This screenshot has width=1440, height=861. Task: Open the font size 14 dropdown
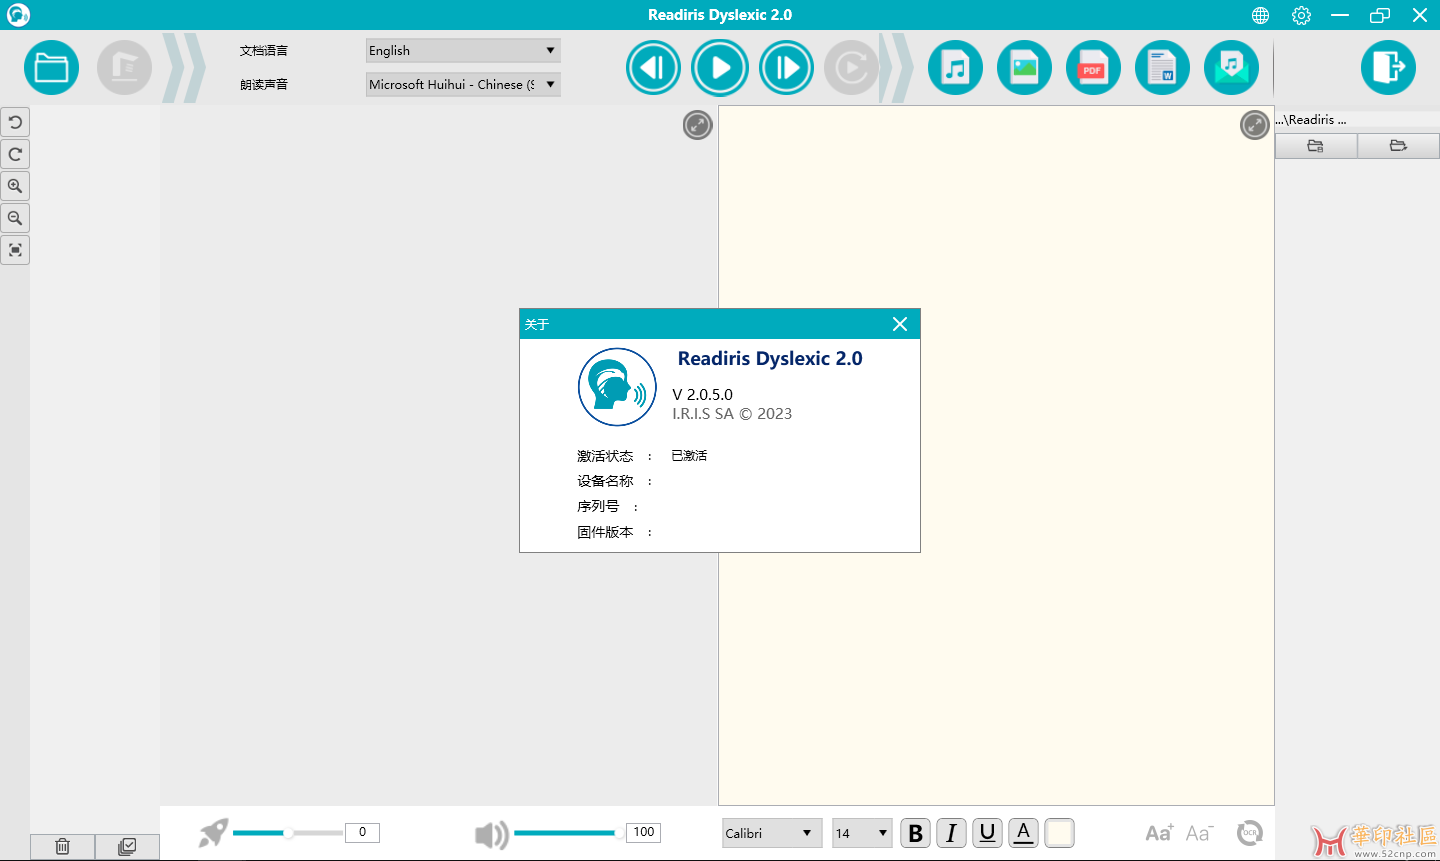point(862,833)
